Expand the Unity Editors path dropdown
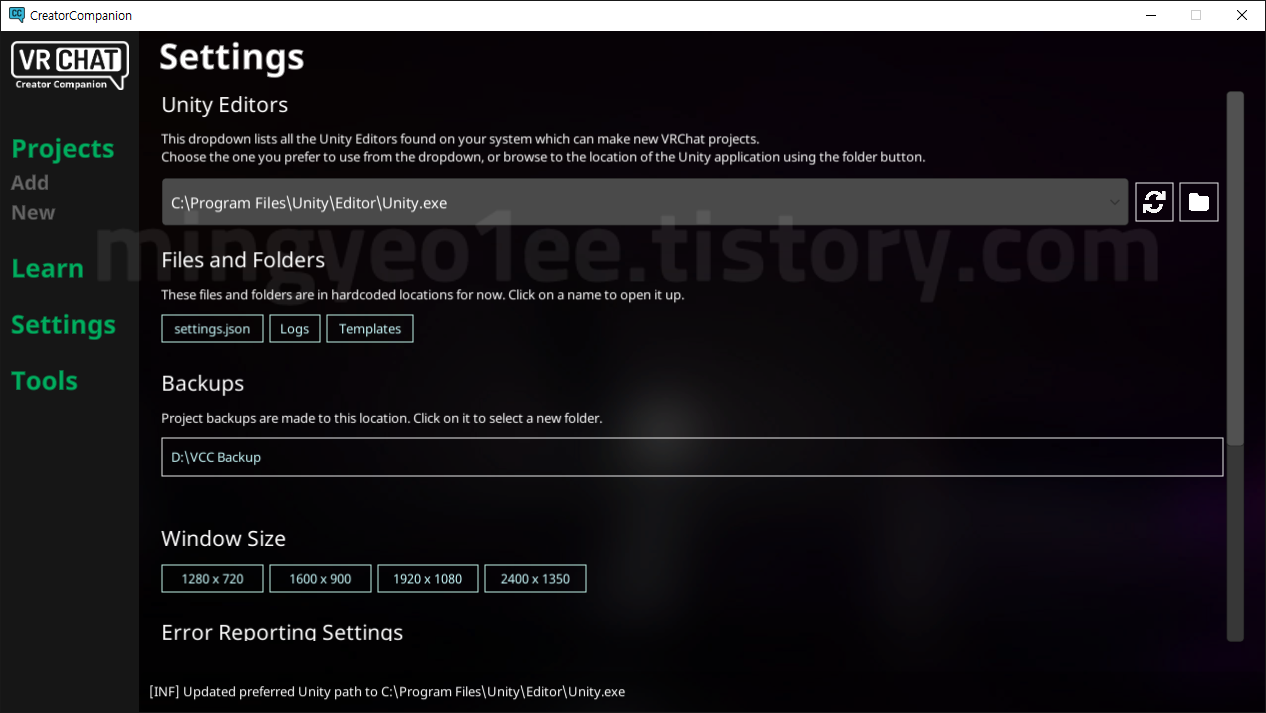1266x713 pixels. coord(645,202)
